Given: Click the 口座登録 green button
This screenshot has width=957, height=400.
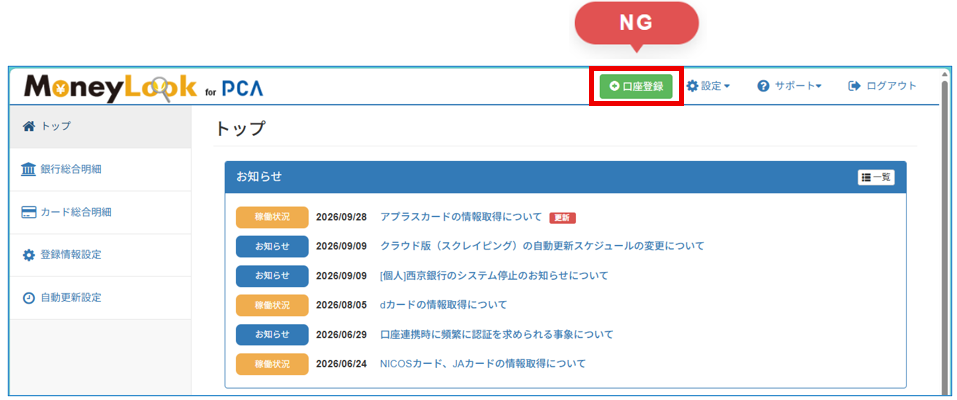Looking at the screenshot, I should point(635,86).
